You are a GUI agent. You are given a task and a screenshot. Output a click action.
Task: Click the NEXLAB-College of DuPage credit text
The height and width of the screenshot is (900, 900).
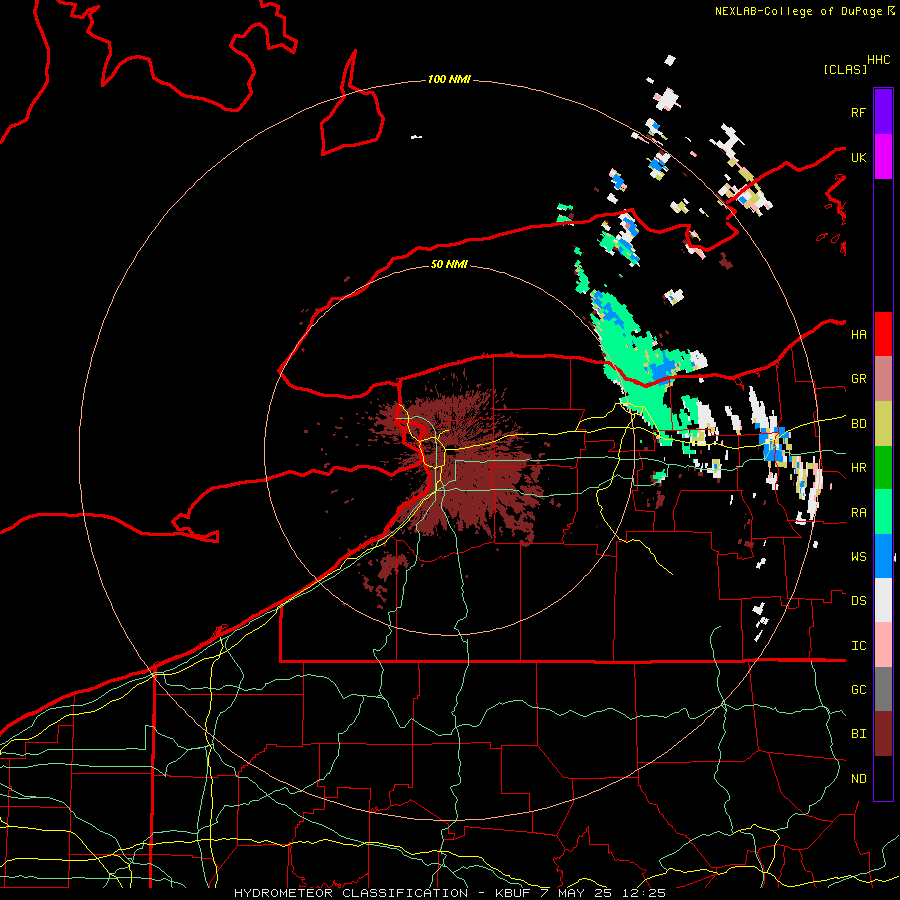[798, 11]
